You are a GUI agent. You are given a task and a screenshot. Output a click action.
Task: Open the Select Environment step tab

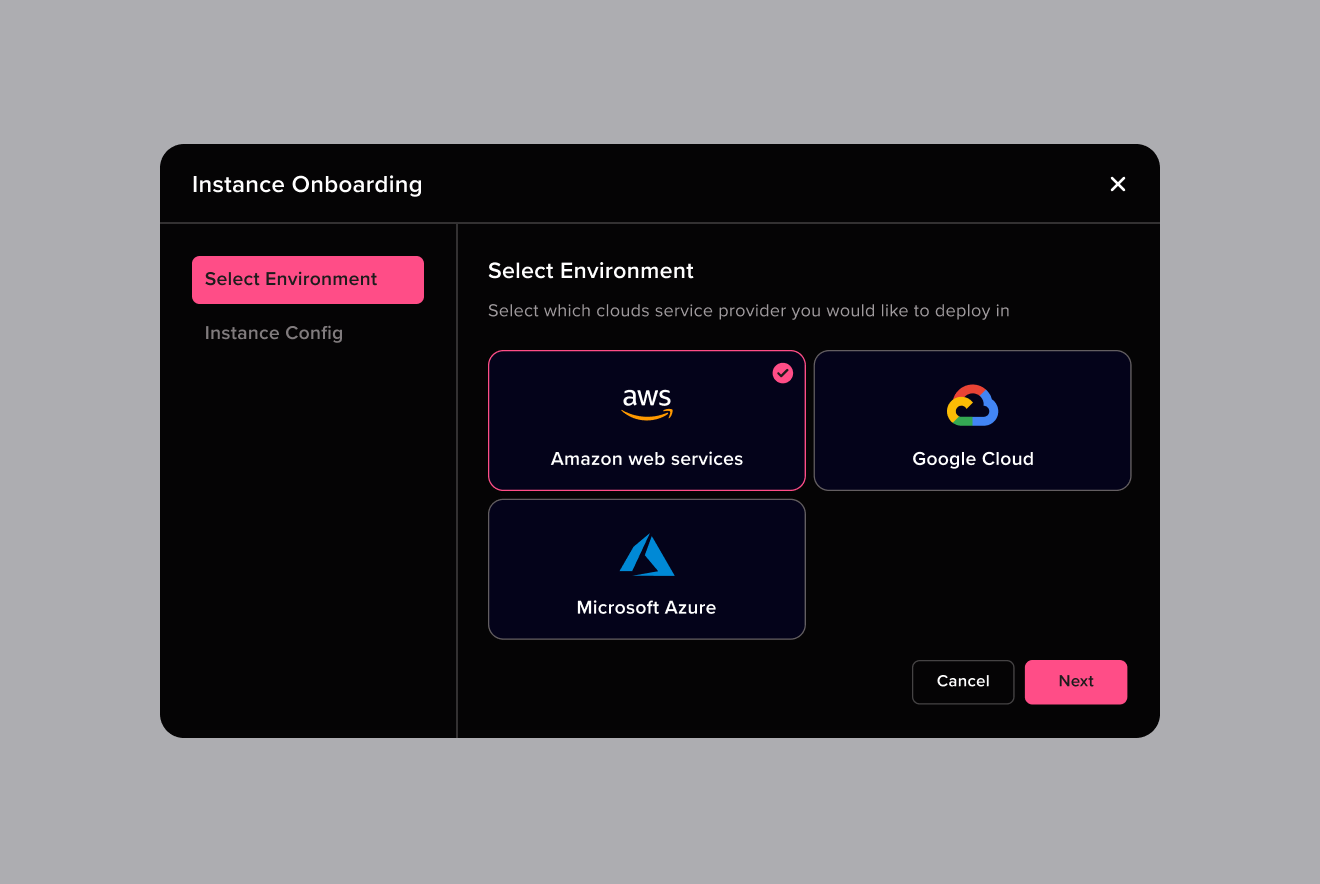(308, 280)
